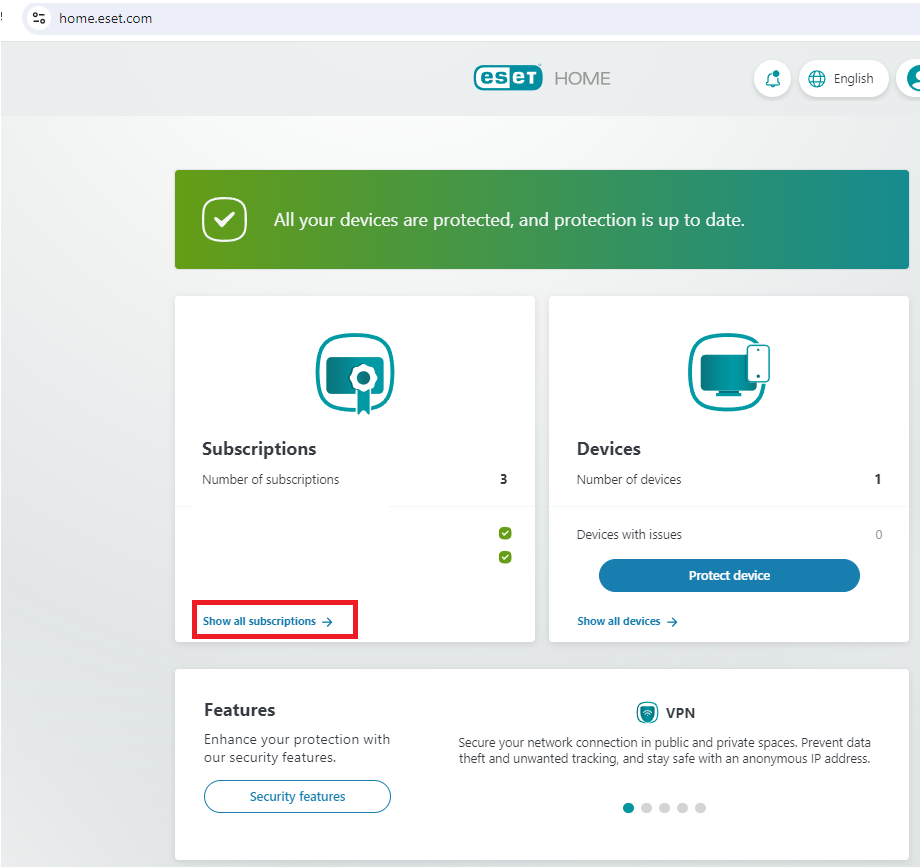Open the user profile avatar
This screenshot has height=868, width=922.
coord(910,78)
